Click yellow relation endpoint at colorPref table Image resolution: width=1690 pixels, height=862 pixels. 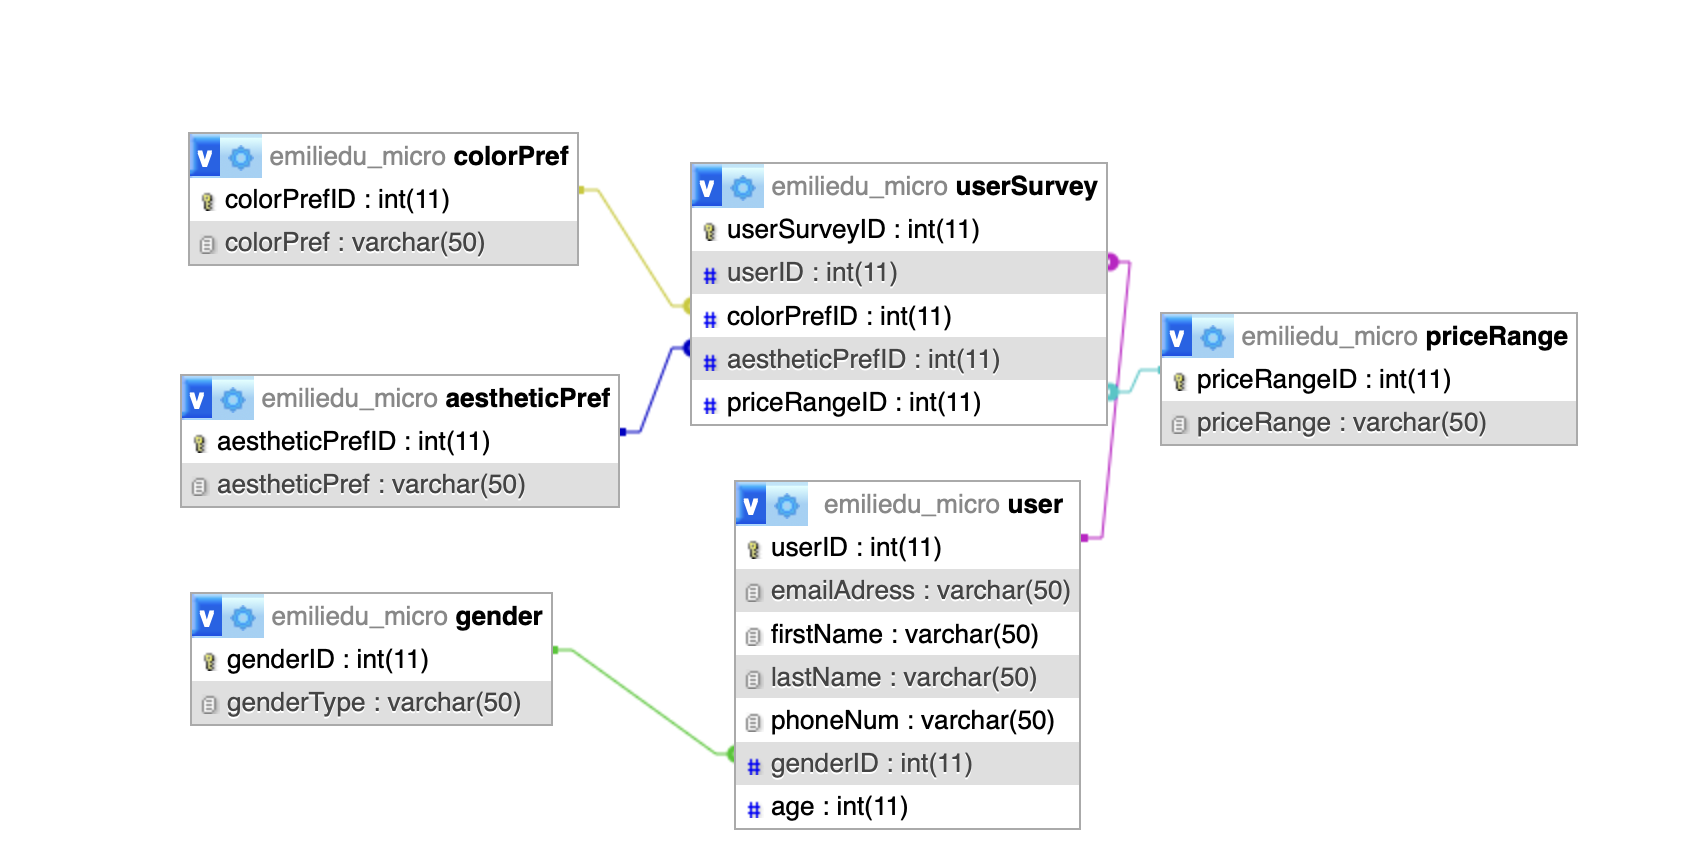582,189
